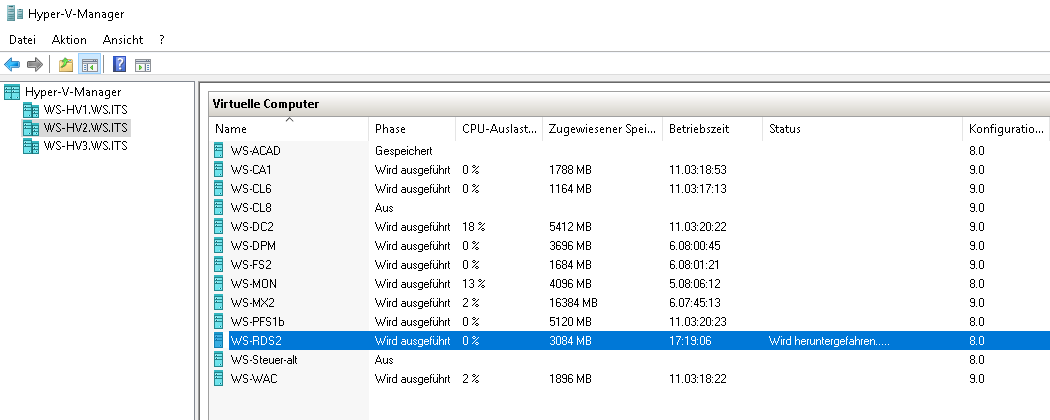Select the WS-RDS2 virtual machine name

[256, 341]
